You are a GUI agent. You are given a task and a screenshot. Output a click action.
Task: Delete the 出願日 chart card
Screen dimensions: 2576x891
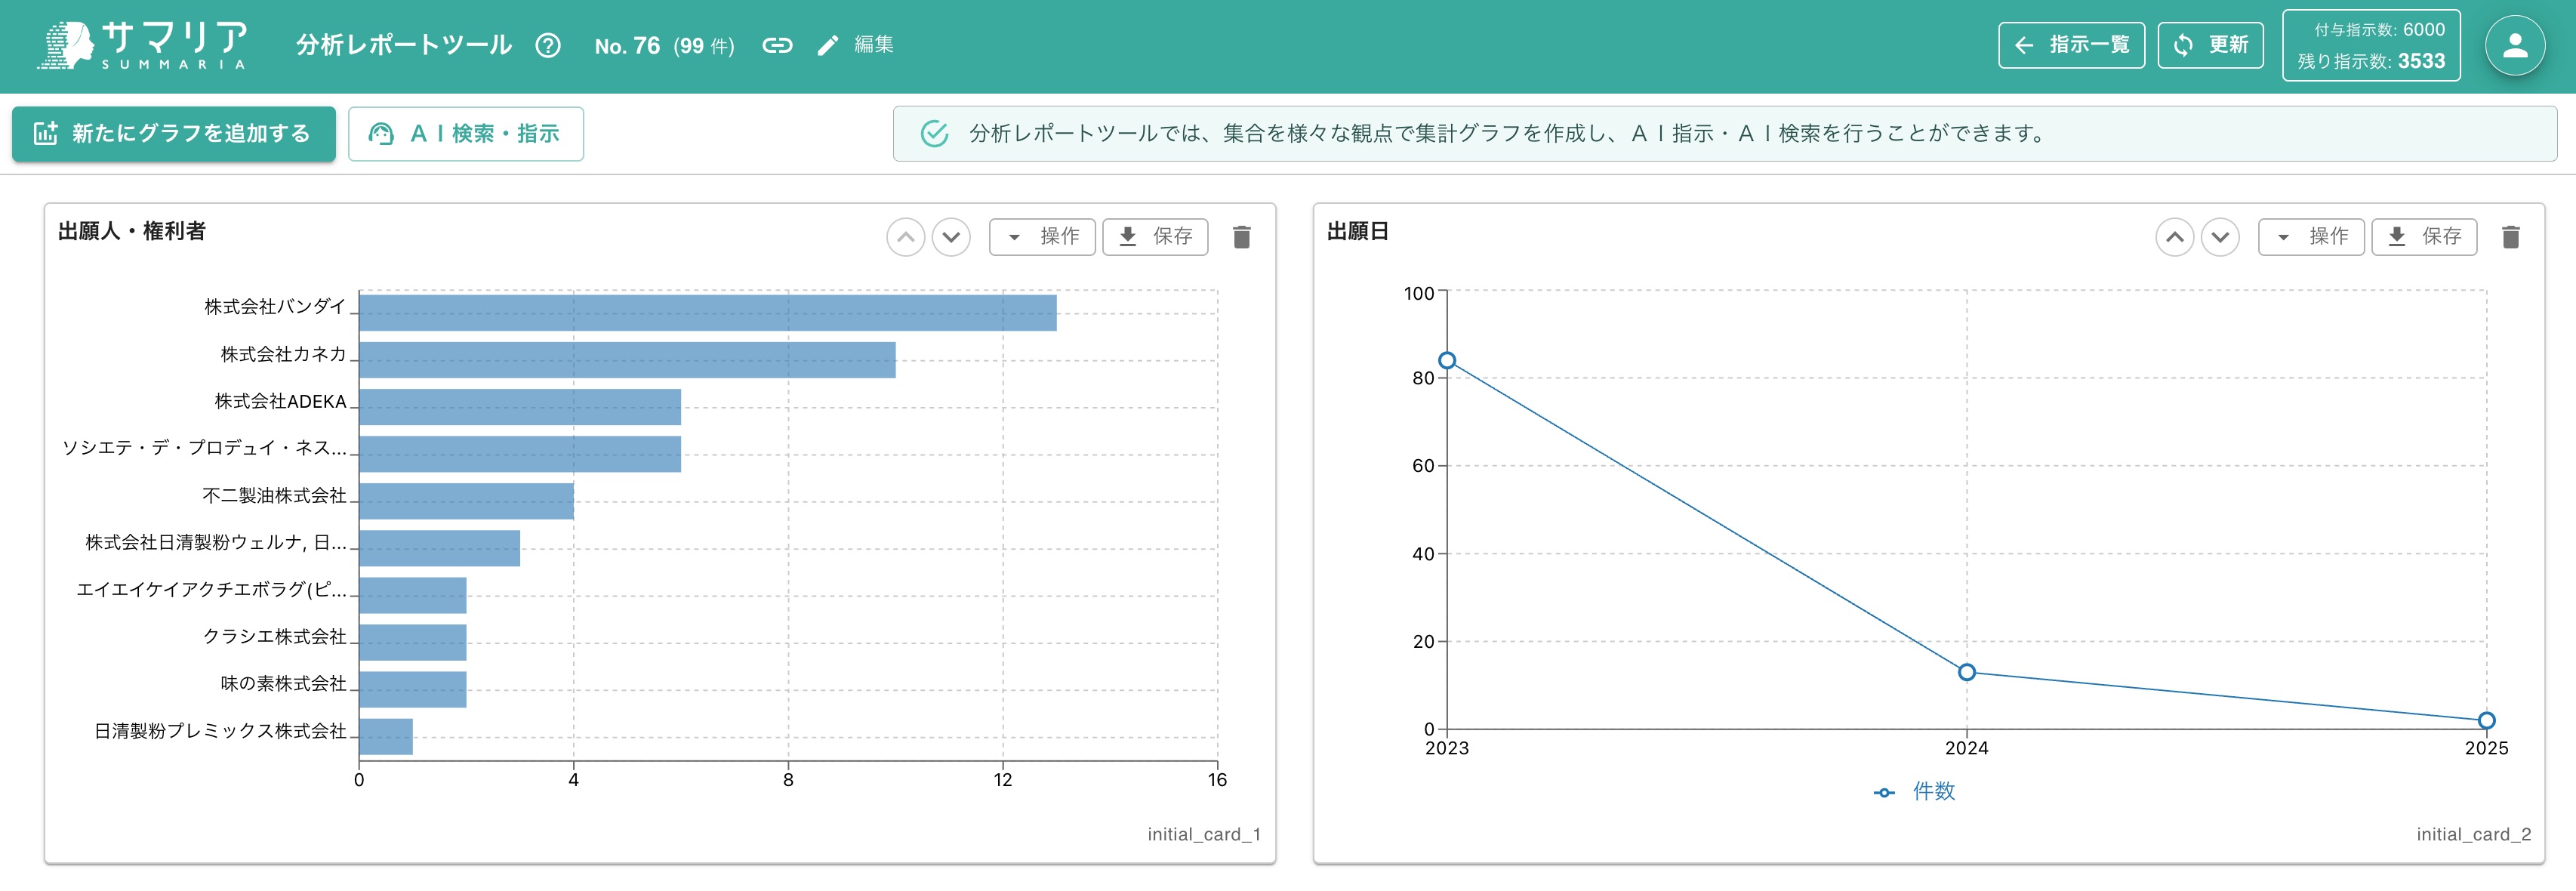pyautogui.click(x=2510, y=237)
